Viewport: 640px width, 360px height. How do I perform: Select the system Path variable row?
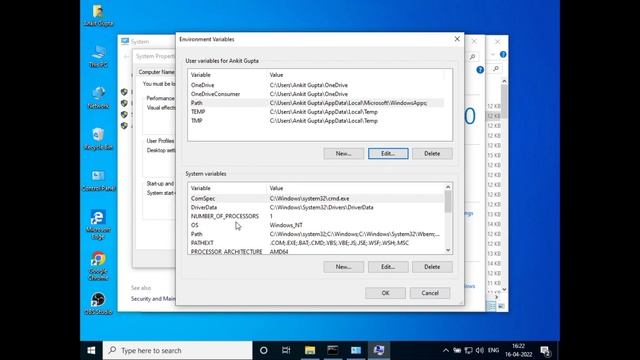[316, 234]
